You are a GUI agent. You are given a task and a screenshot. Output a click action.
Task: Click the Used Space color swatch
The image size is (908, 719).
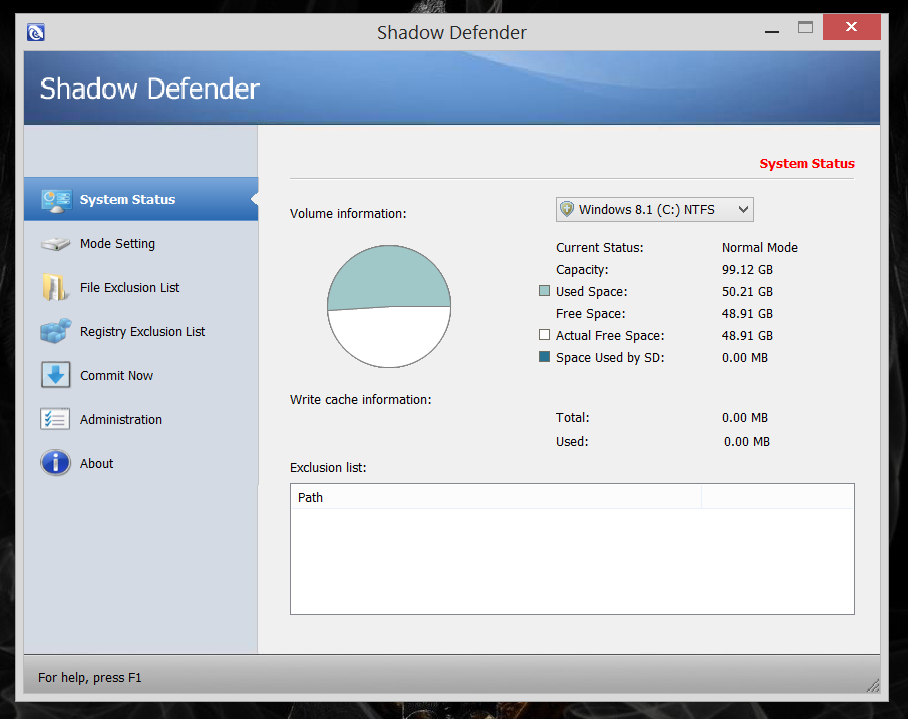[544, 291]
